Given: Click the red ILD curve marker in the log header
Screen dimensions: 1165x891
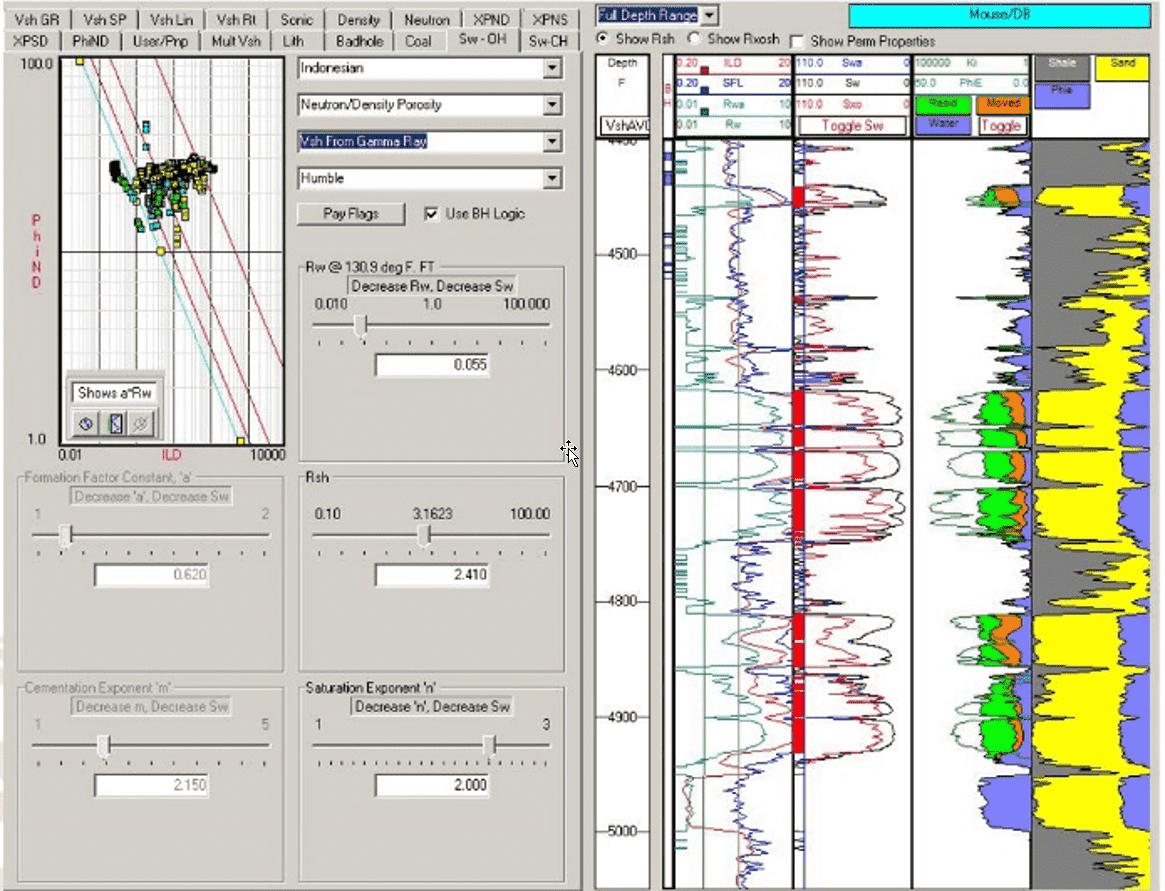Looking at the screenshot, I should pos(705,69).
